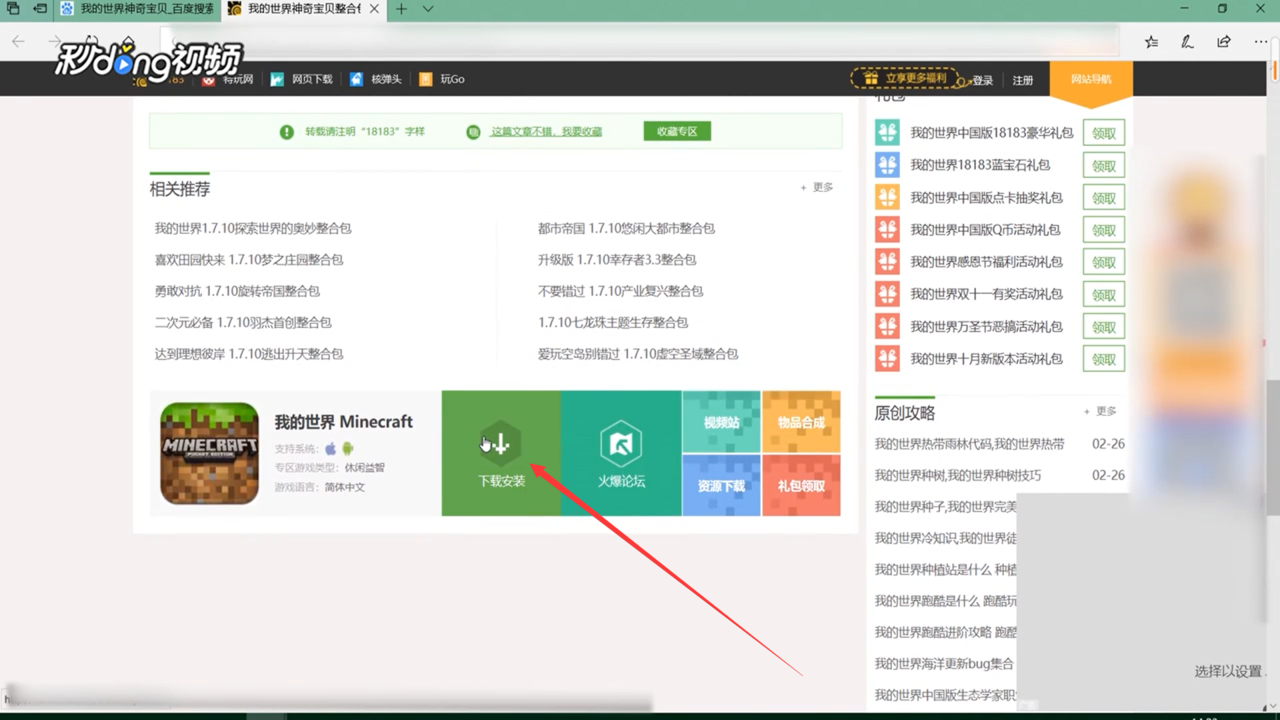
Task: Open 1.7.10七龙珠主题生存整合包
Action: click(x=613, y=322)
